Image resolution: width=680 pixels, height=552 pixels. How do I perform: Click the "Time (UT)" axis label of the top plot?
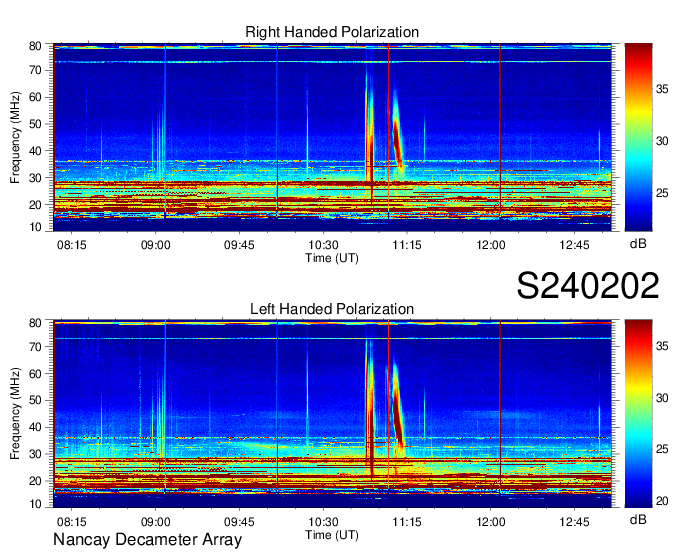click(332, 258)
